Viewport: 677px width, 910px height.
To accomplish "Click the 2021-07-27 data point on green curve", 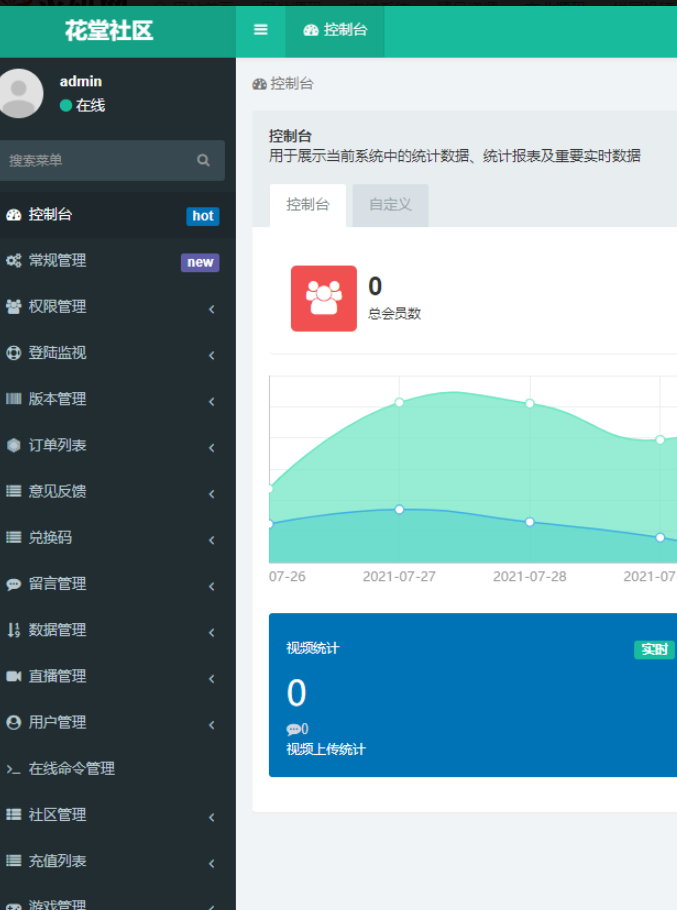I will (x=399, y=402).
